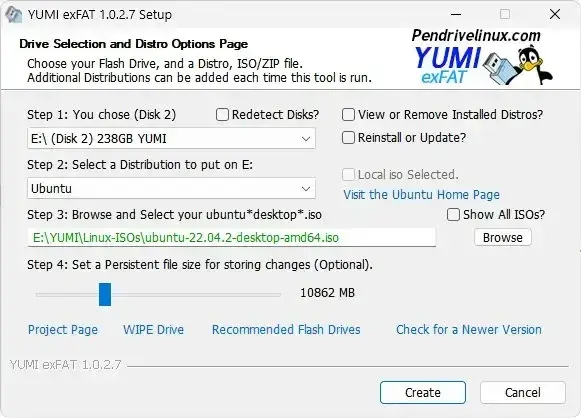The height and width of the screenshot is (418, 581).
Task: Click the YUMI exFAT penguin logo
Action: tap(482, 57)
